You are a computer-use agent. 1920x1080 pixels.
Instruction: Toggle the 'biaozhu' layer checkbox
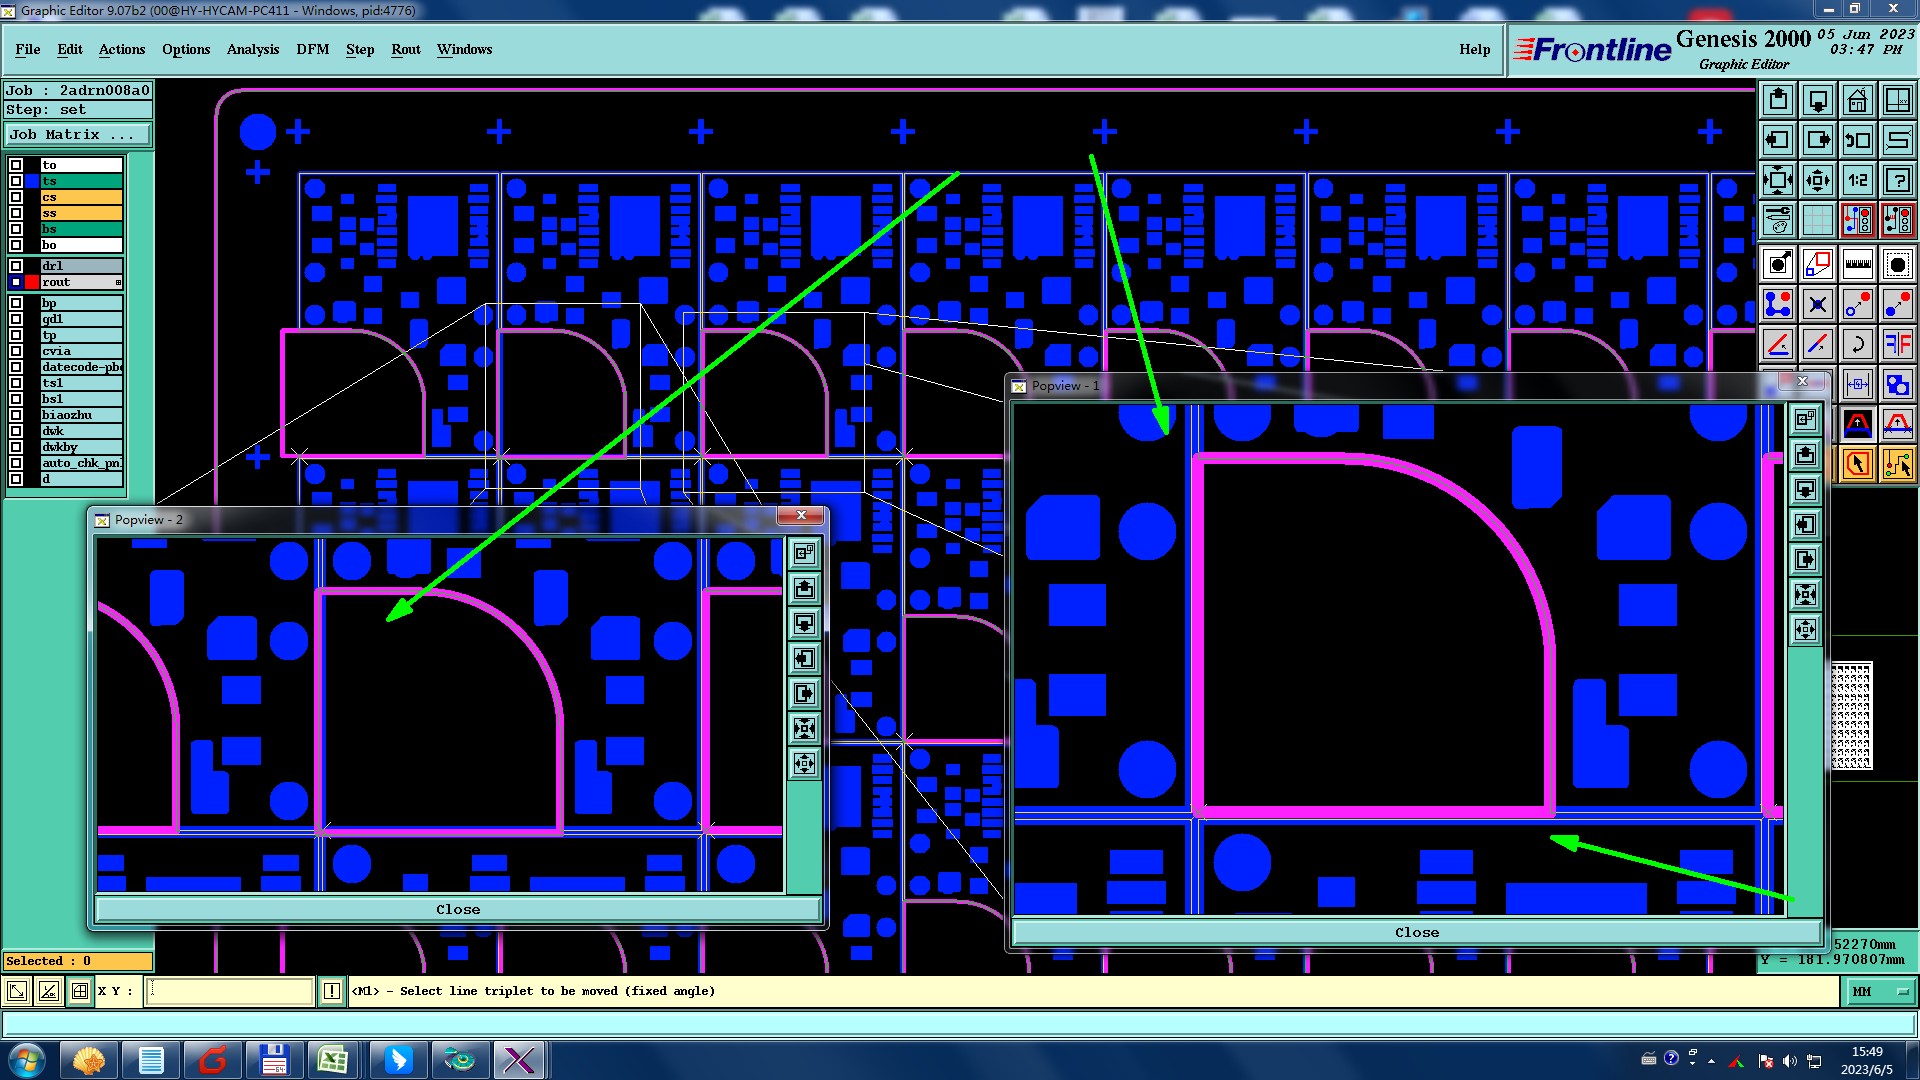(16, 415)
